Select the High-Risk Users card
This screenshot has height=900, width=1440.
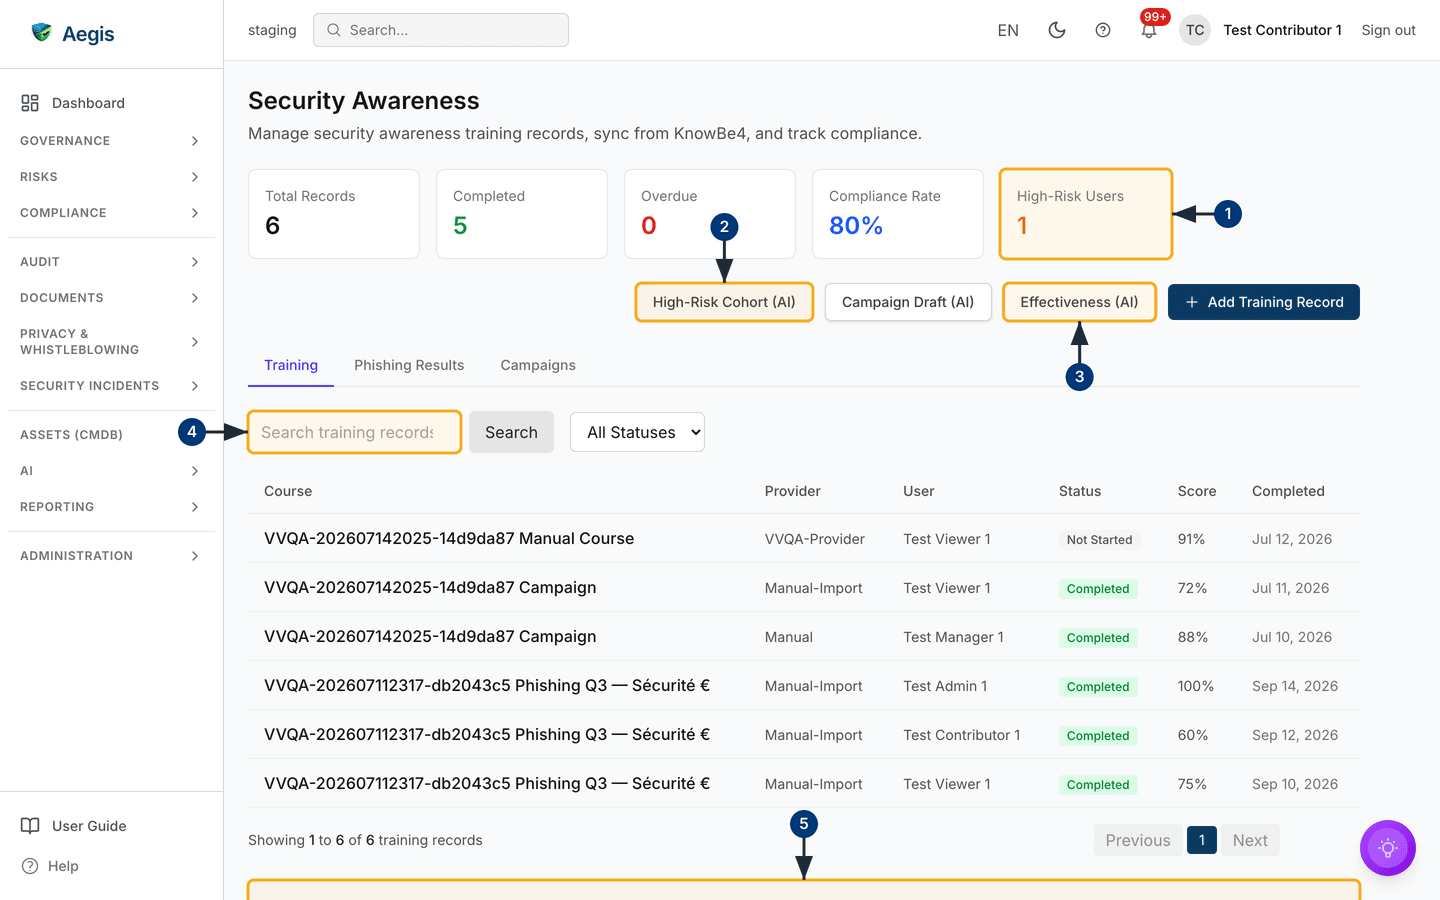point(1086,214)
